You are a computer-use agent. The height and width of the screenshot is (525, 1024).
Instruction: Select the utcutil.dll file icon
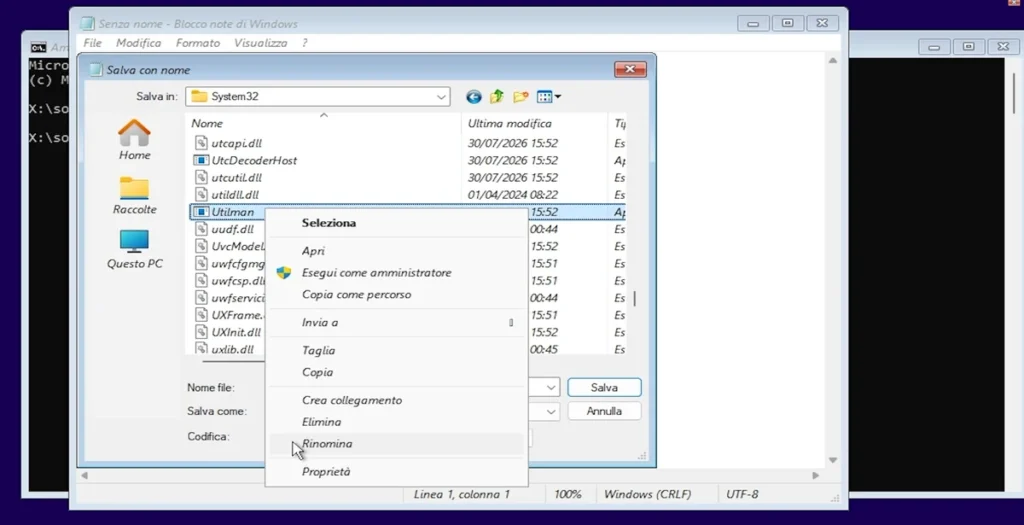pyautogui.click(x=201, y=177)
